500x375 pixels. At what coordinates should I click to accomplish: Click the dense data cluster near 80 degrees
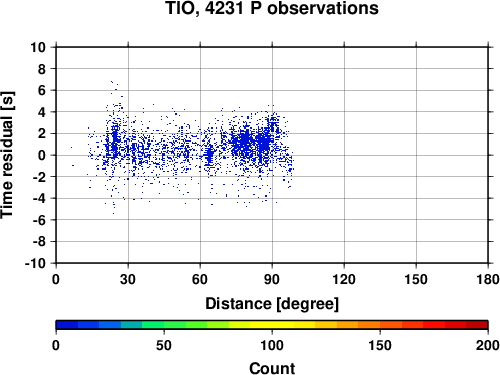point(246,142)
